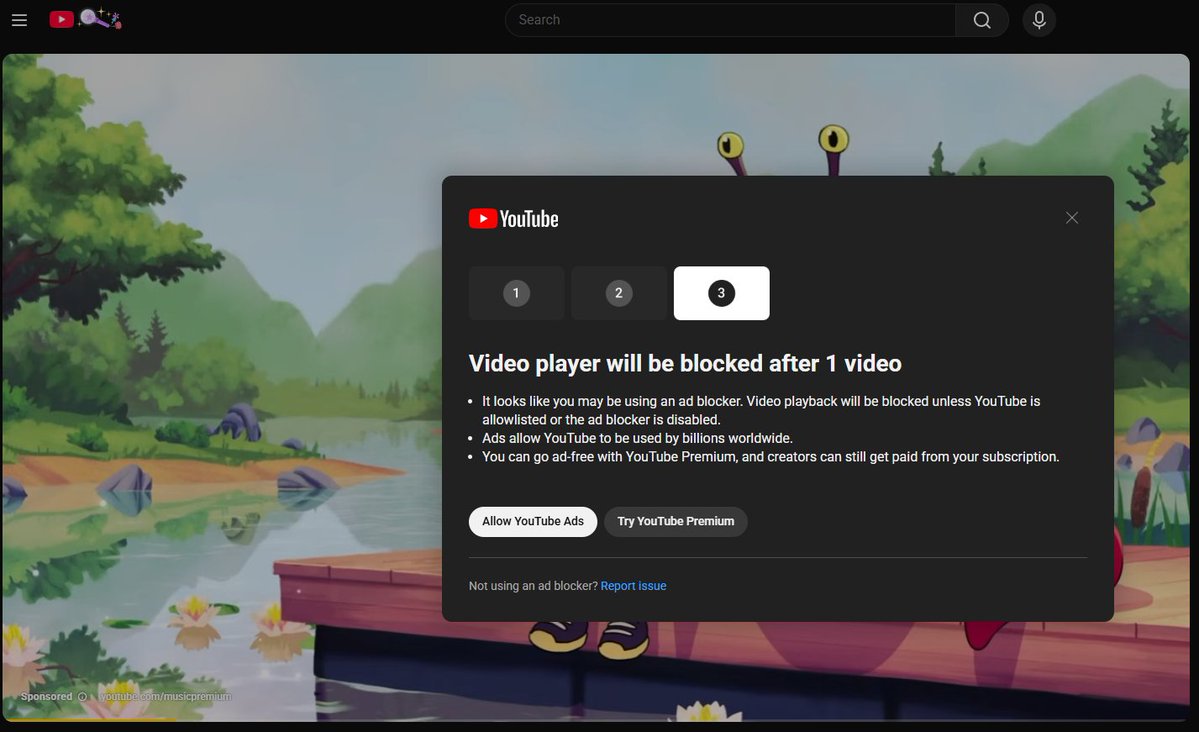The height and width of the screenshot is (732, 1199).
Task: Close the ad blocker warning dialog
Action: tap(1071, 218)
